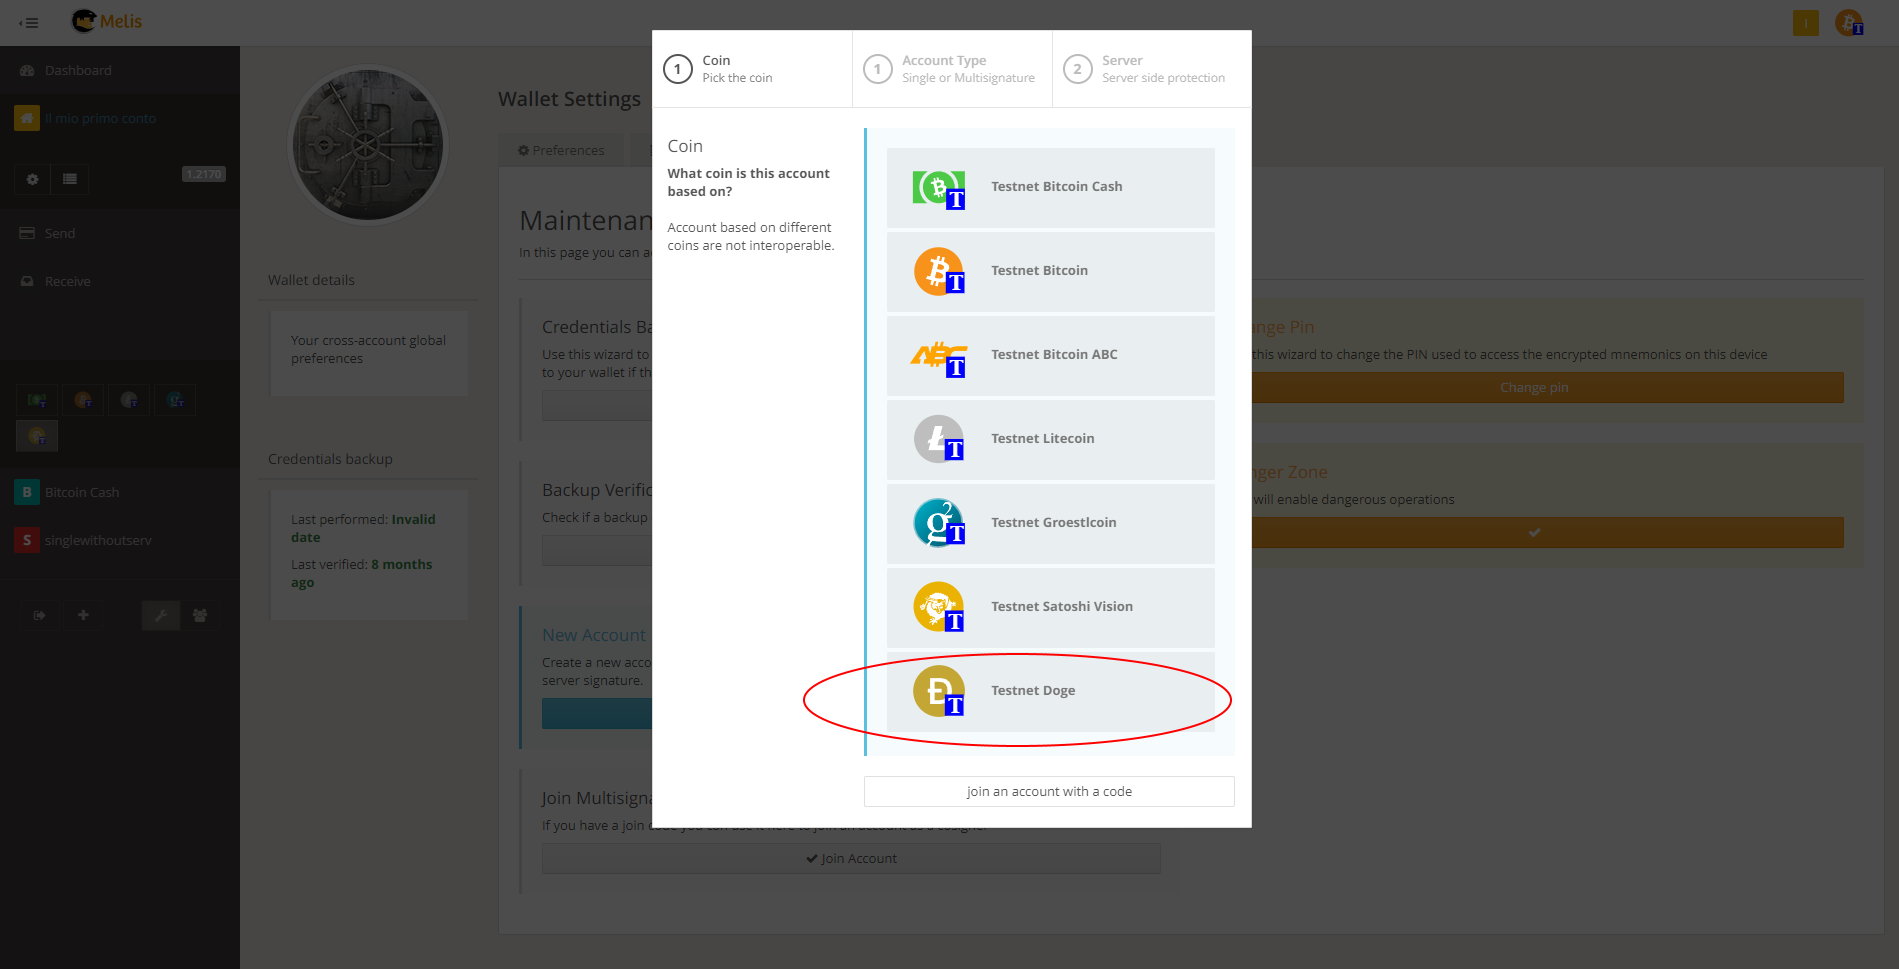Screen dimensions: 1899x969
Task: Click the 'Your cross-account global preferences' text
Action: (x=368, y=349)
